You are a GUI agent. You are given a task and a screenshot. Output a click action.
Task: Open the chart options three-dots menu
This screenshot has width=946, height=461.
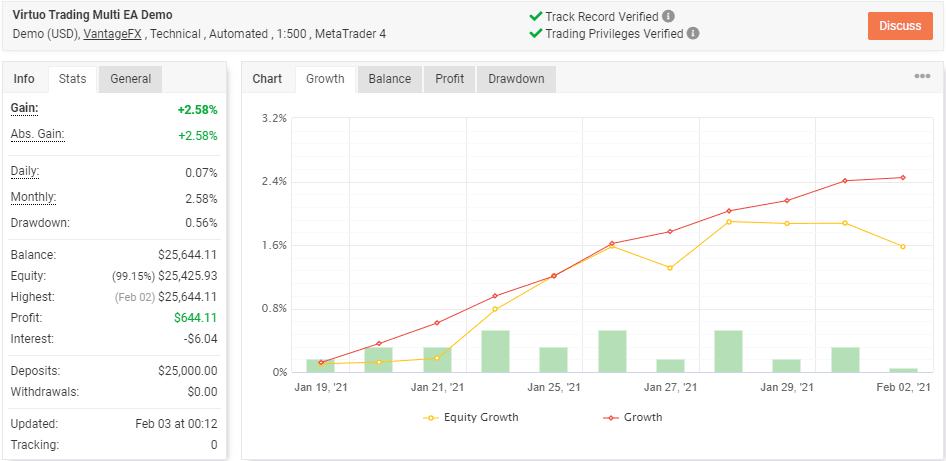tap(922, 77)
